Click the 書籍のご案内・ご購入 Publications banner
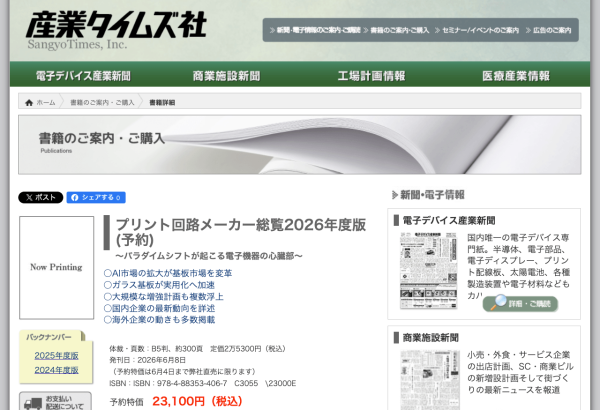This screenshot has width=600, height=410. 300,145
